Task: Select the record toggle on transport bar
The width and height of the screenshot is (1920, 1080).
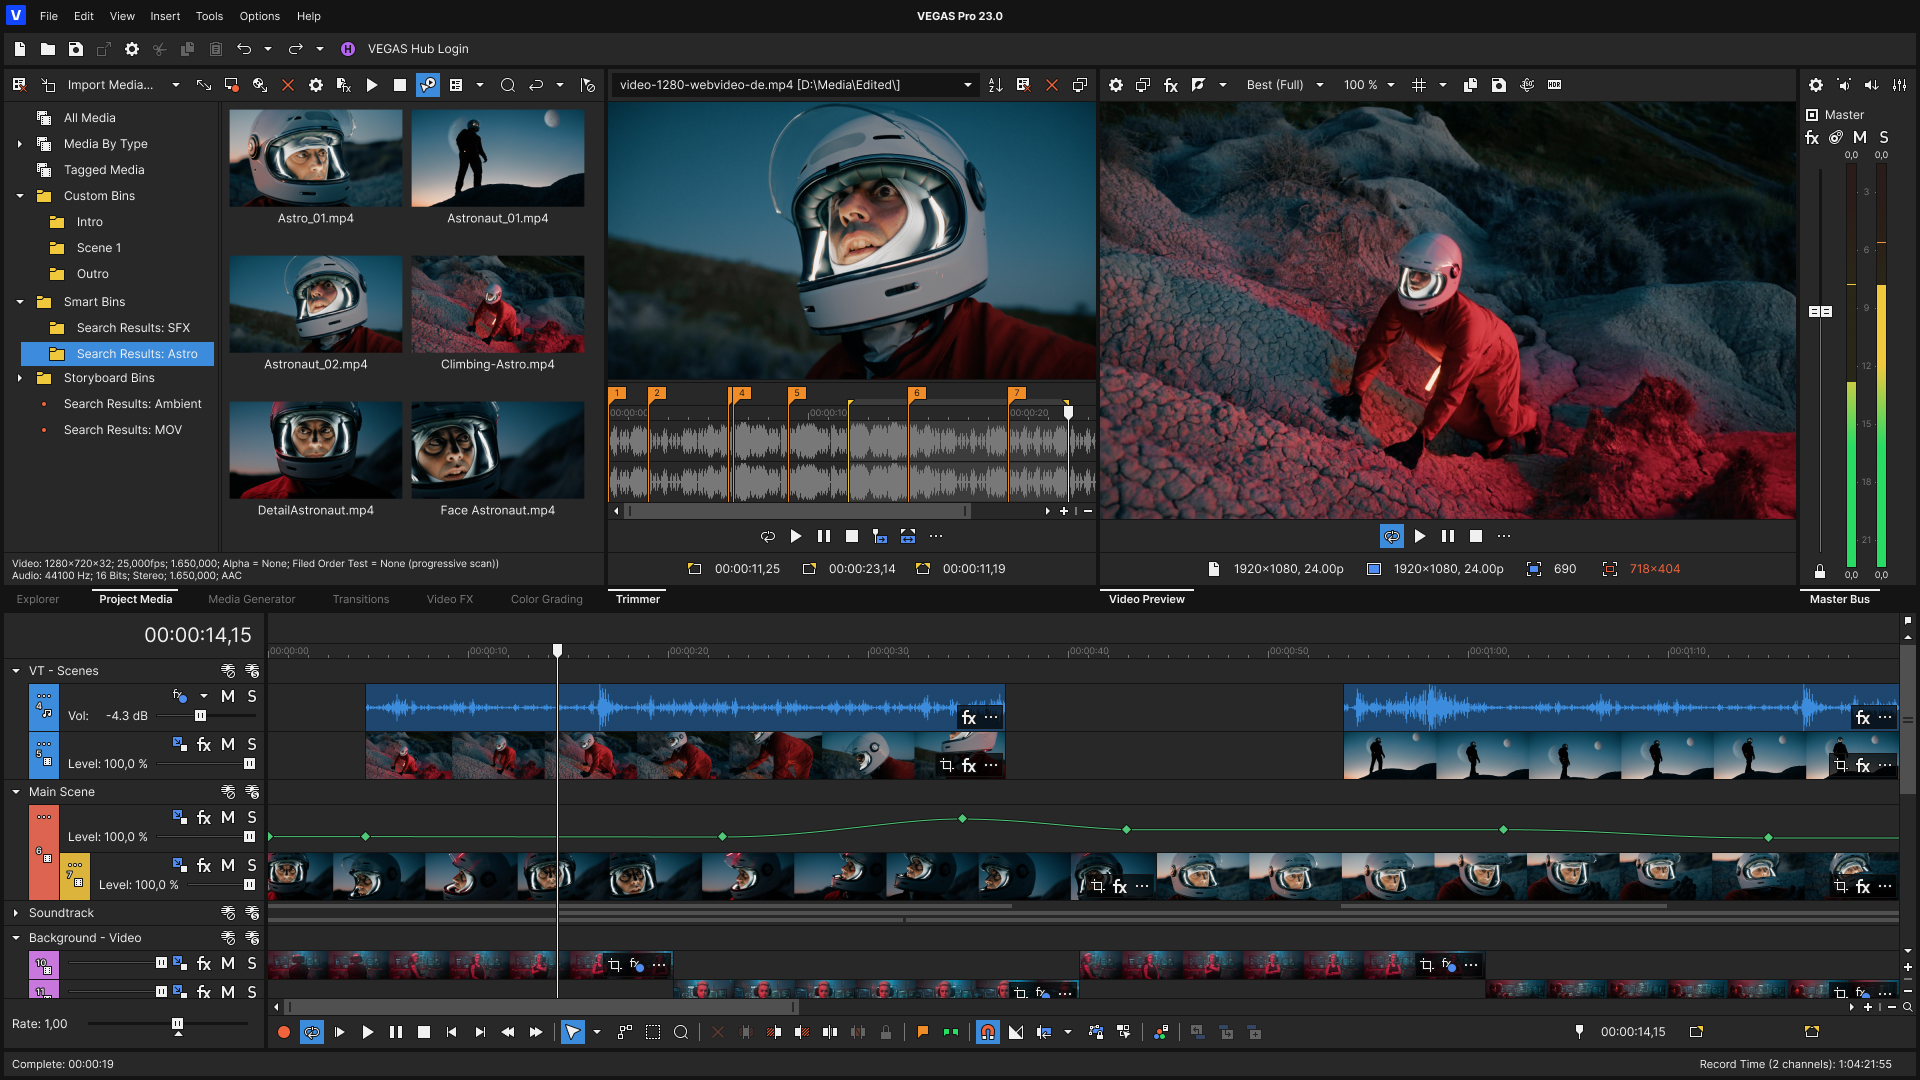Action: click(x=283, y=1032)
